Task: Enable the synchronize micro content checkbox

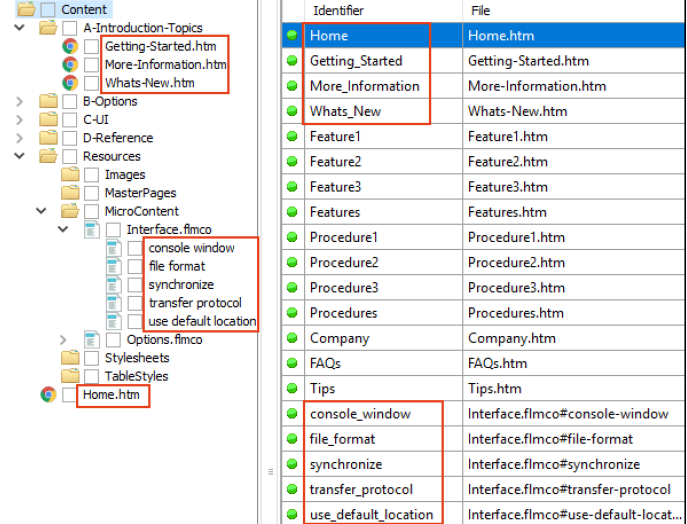Action: 136,285
